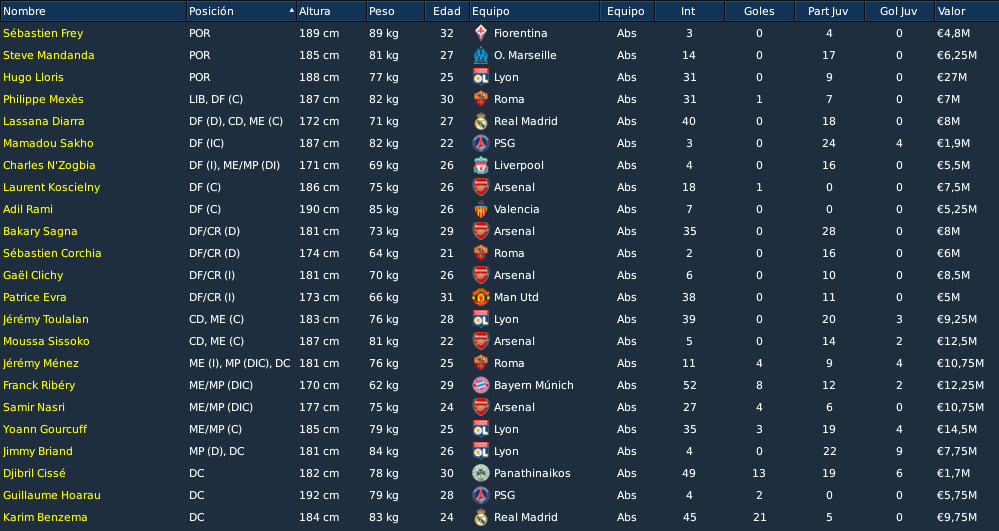This screenshot has width=999, height=531.
Task: Open Hugo Lloris player profile
Action: pyautogui.click(x=33, y=78)
